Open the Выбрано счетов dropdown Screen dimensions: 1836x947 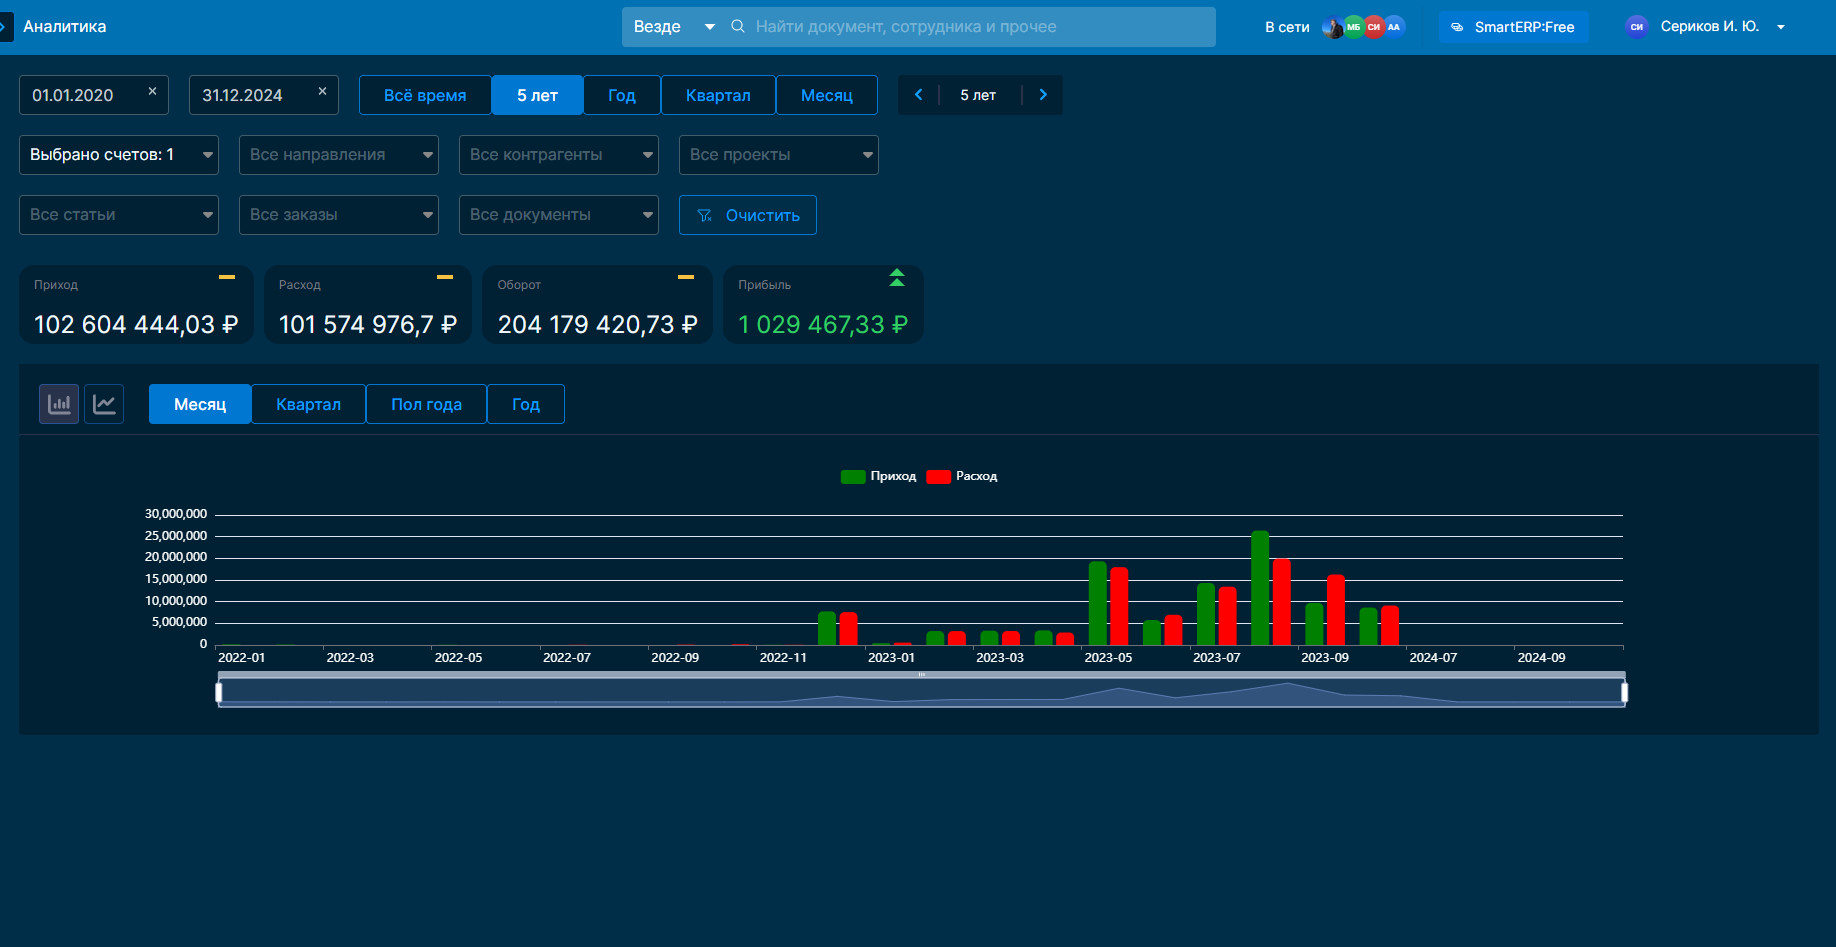tap(119, 155)
